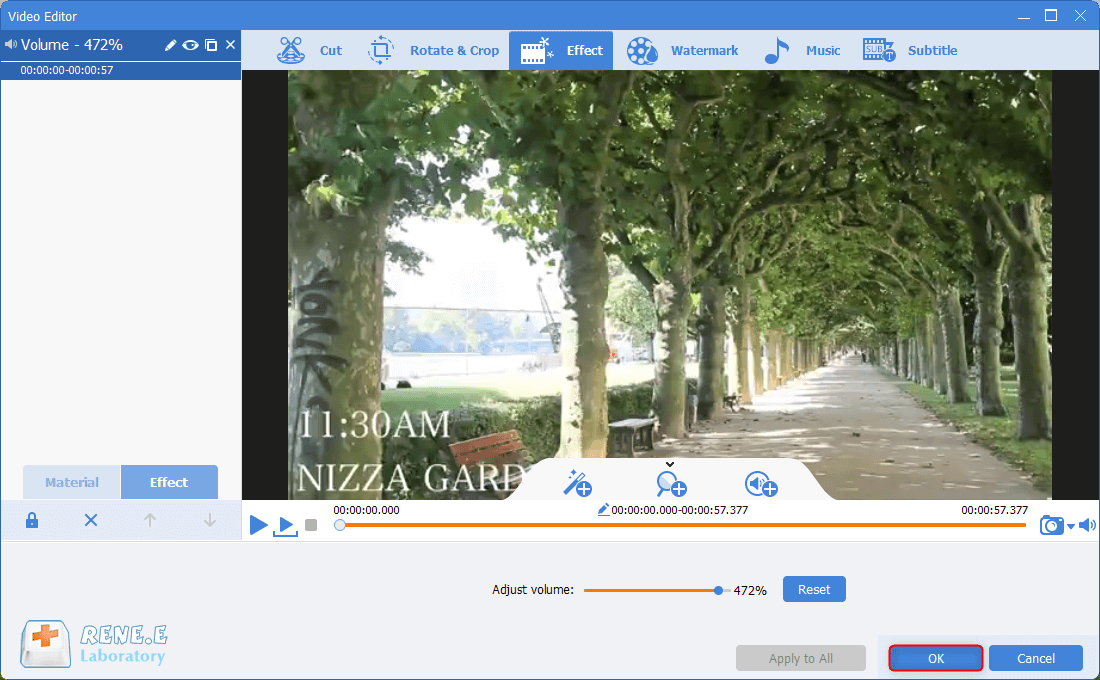Open the Subtitle tab
Screen dimensions: 1100x680
[x=909, y=51]
